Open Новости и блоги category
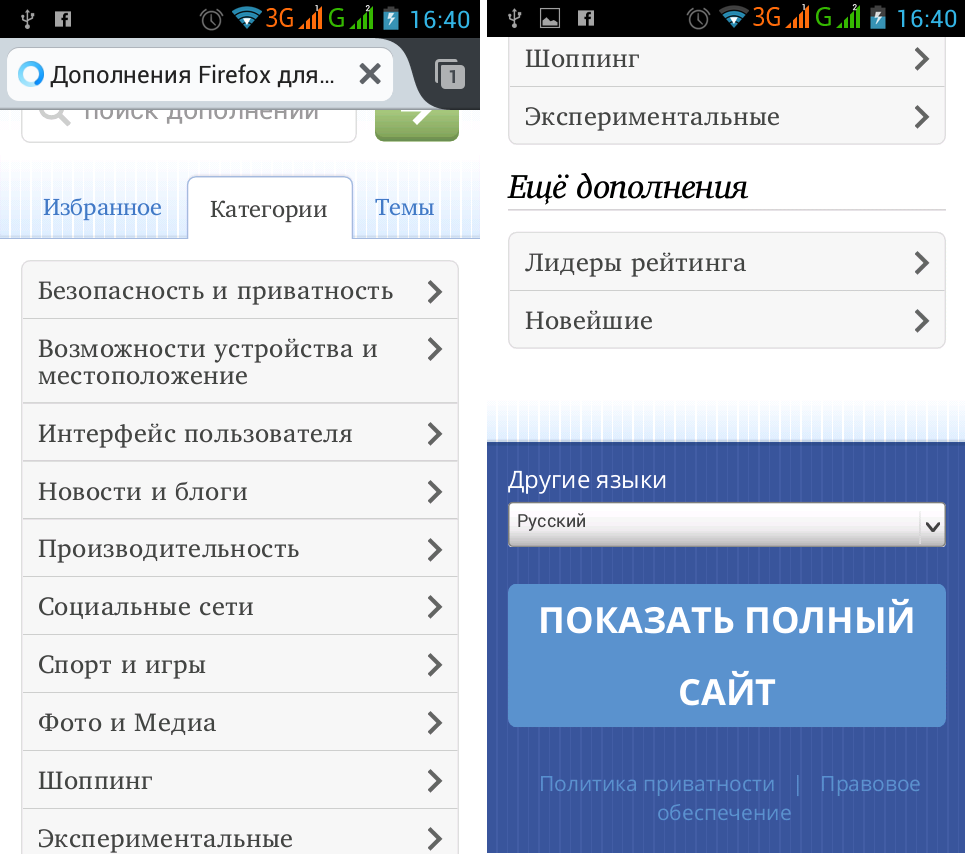 point(240,490)
